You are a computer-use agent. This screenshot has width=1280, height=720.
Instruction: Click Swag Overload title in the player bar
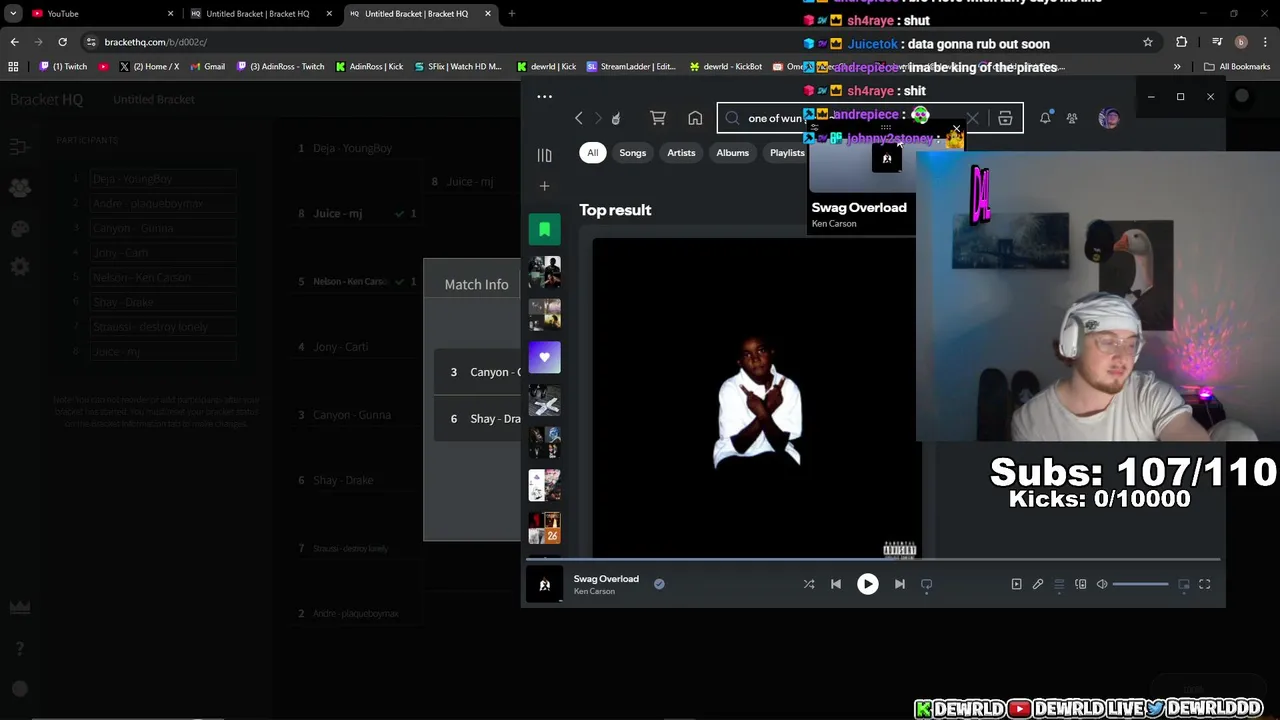coord(606,579)
